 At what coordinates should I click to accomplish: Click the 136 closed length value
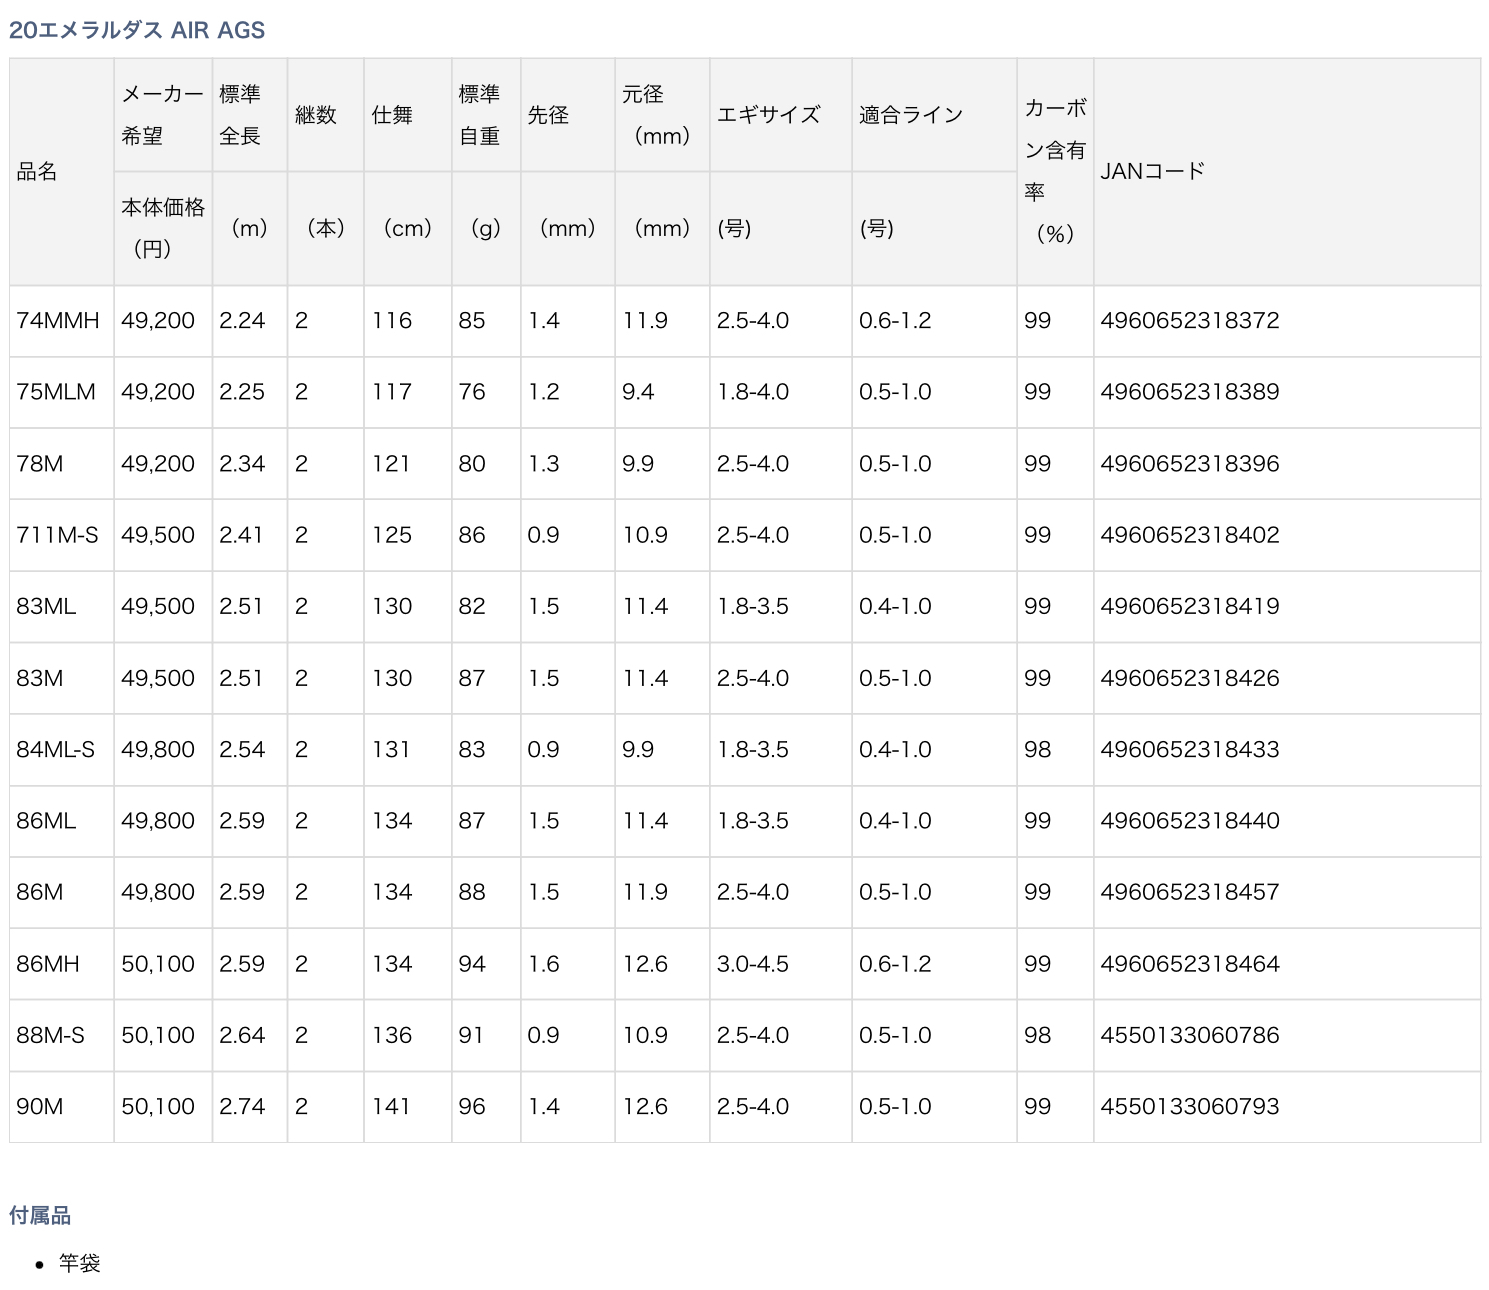tap(392, 1035)
